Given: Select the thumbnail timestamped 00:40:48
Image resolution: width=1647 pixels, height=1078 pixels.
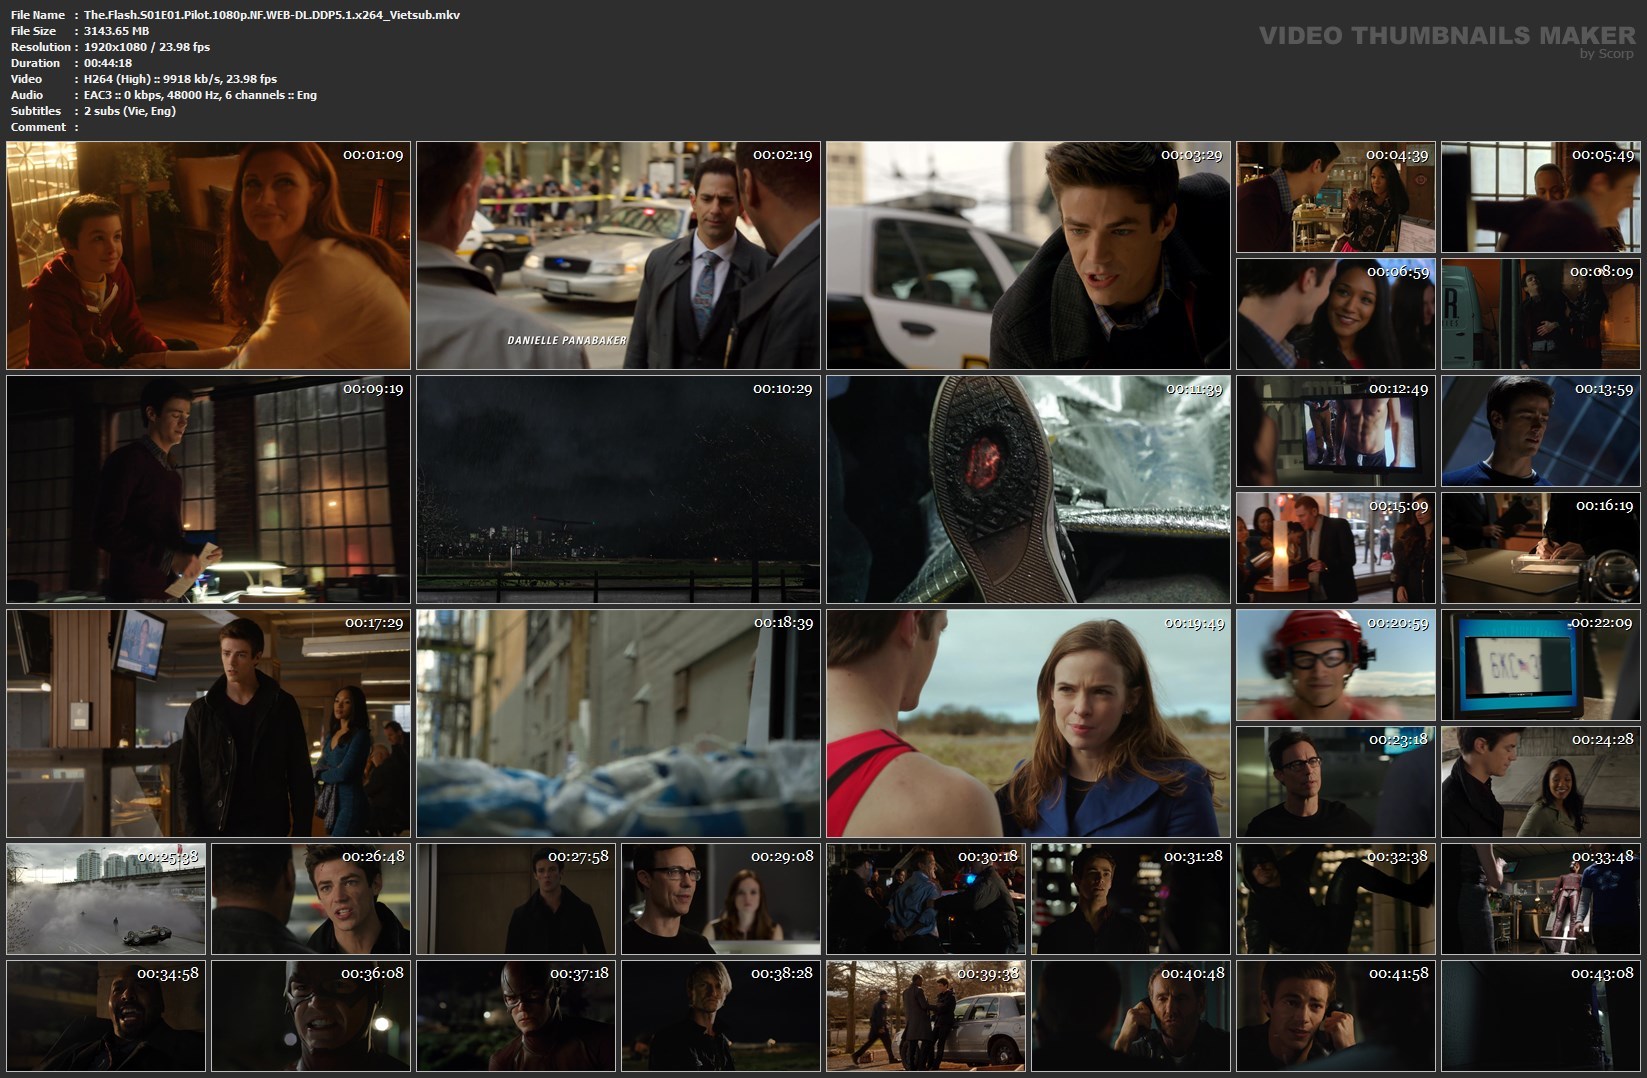Looking at the screenshot, I should pos(1131,1016).
